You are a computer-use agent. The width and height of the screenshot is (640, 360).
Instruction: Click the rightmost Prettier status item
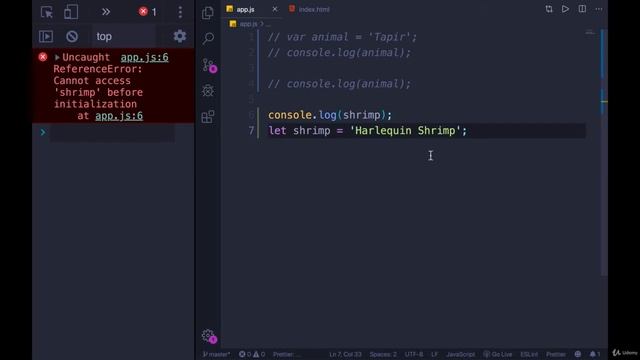(x=556, y=354)
